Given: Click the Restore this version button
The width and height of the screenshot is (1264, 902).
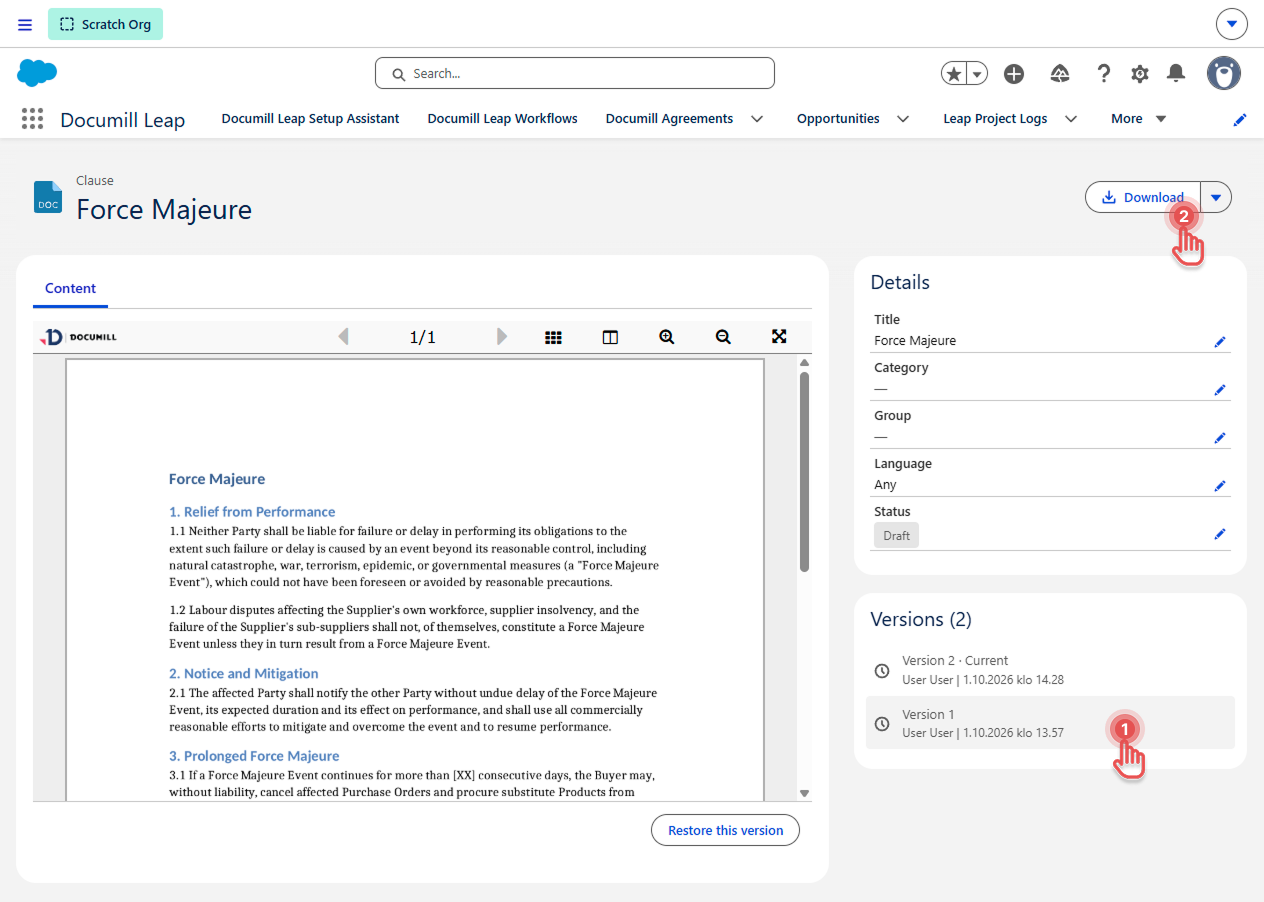Looking at the screenshot, I should (x=725, y=831).
